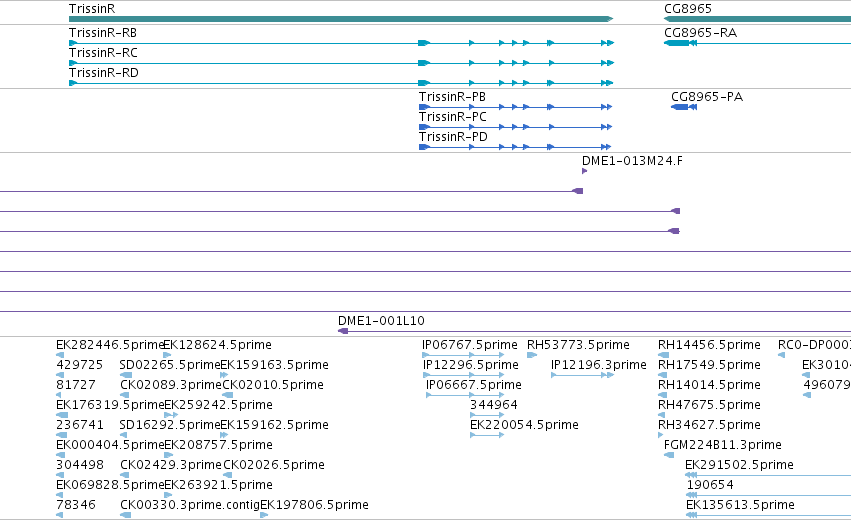Open EK259242.5prime EST label
Screen dimensions: 851x520
tap(218, 405)
